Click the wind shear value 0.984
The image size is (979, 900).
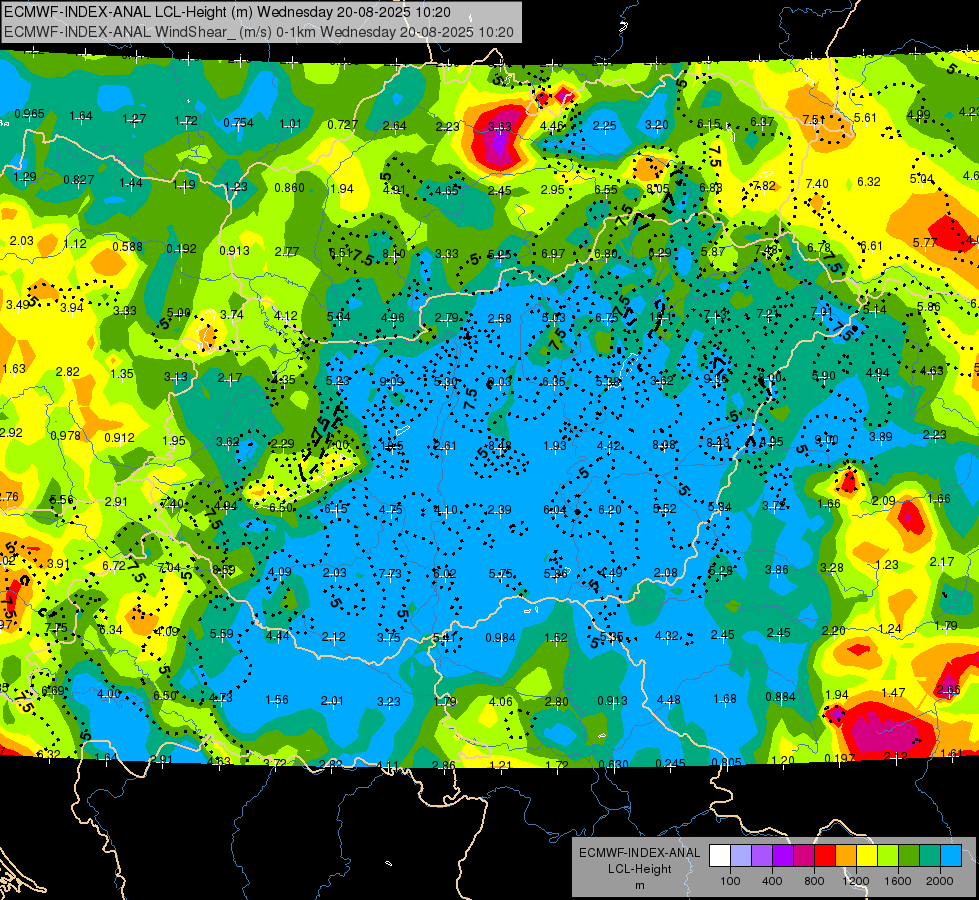(501, 637)
